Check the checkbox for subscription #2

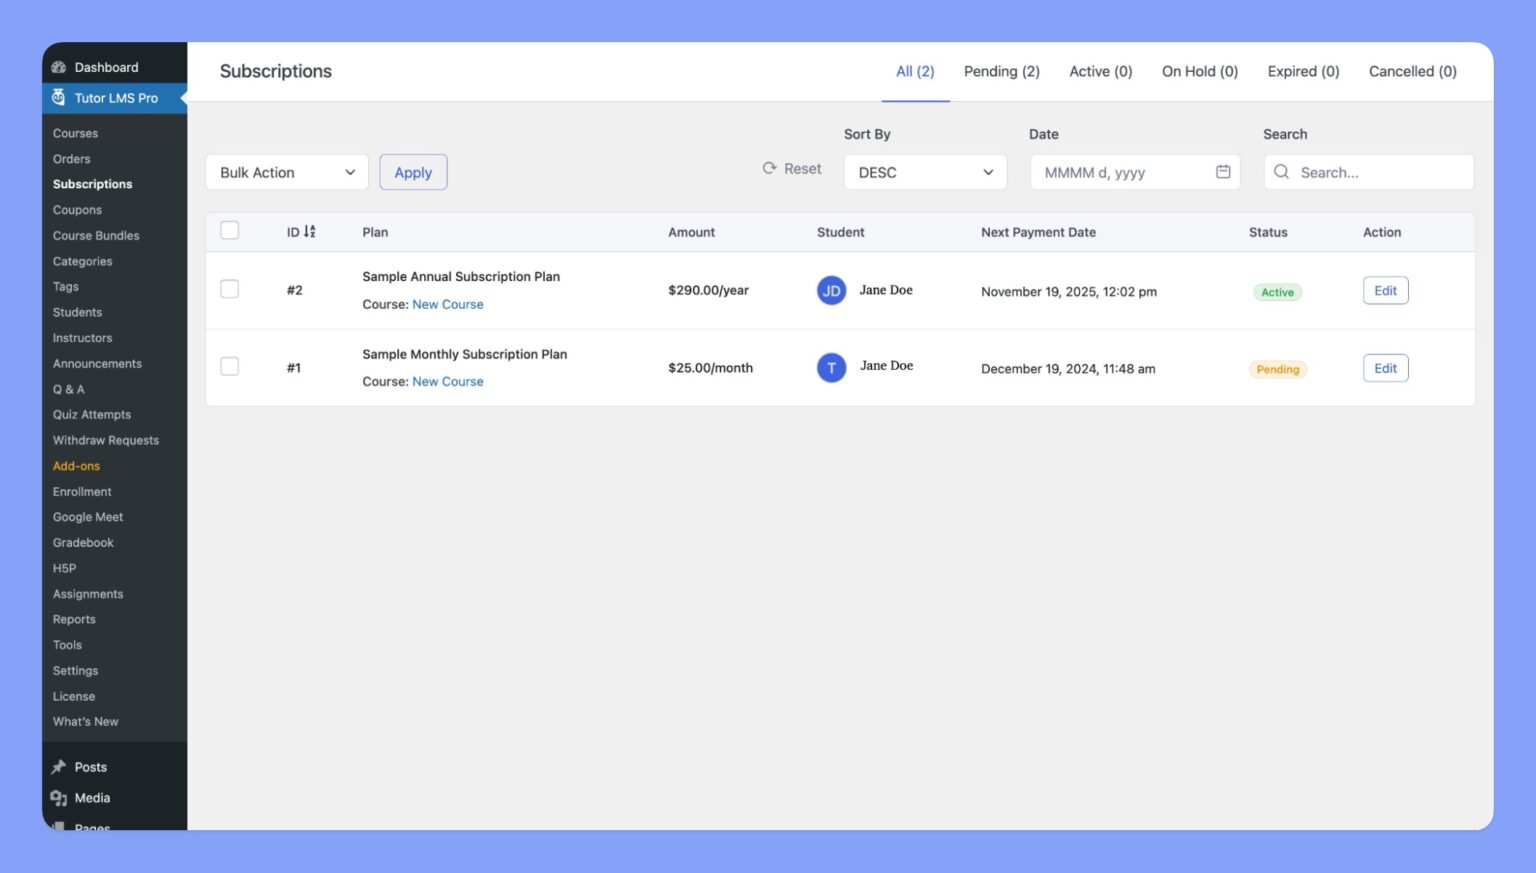pos(229,288)
